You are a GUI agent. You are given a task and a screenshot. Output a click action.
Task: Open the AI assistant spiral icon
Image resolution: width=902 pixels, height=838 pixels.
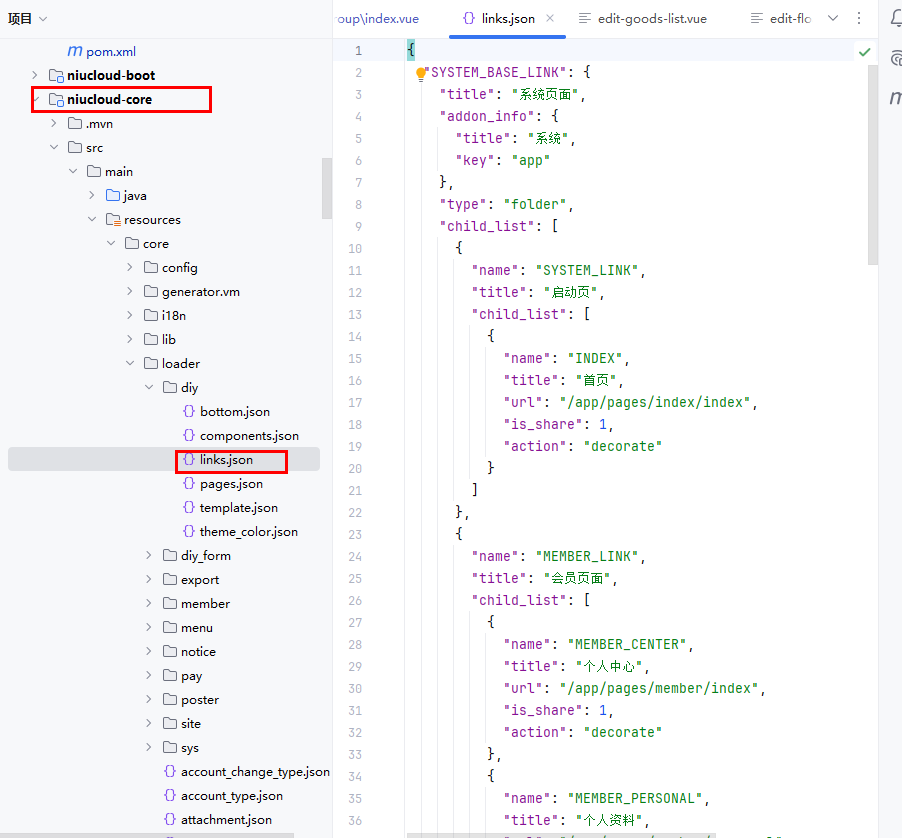tap(896, 58)
